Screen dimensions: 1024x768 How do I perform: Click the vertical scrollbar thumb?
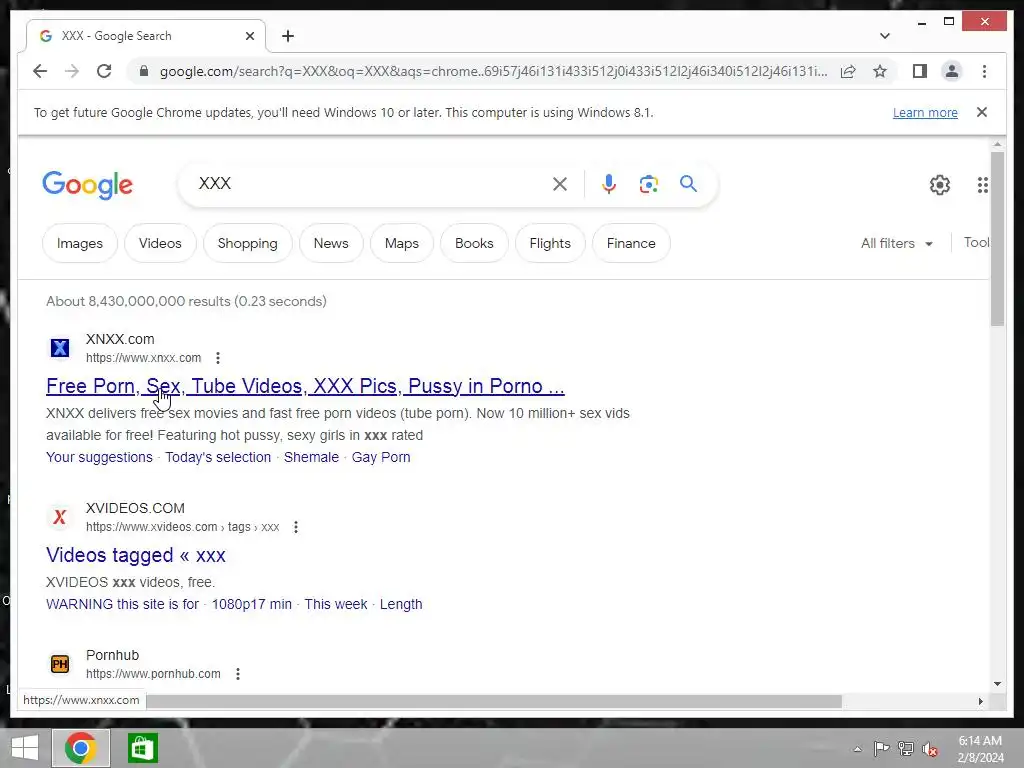[997, 238]
